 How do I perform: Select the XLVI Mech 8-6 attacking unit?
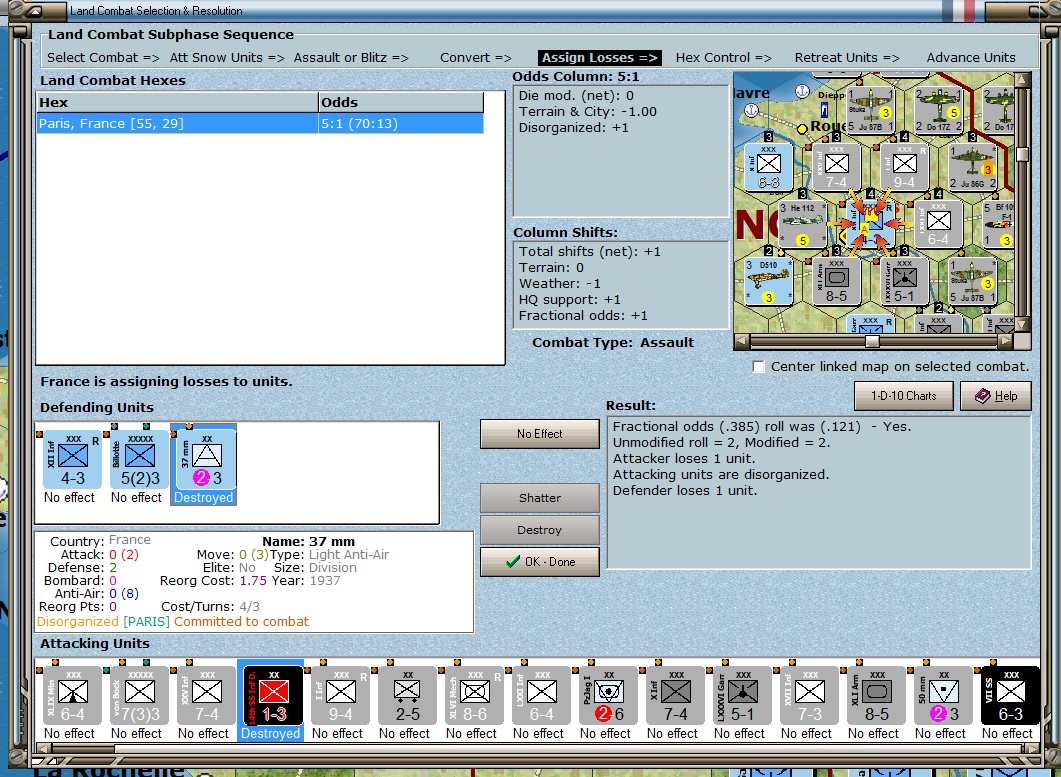pos(474,696)
